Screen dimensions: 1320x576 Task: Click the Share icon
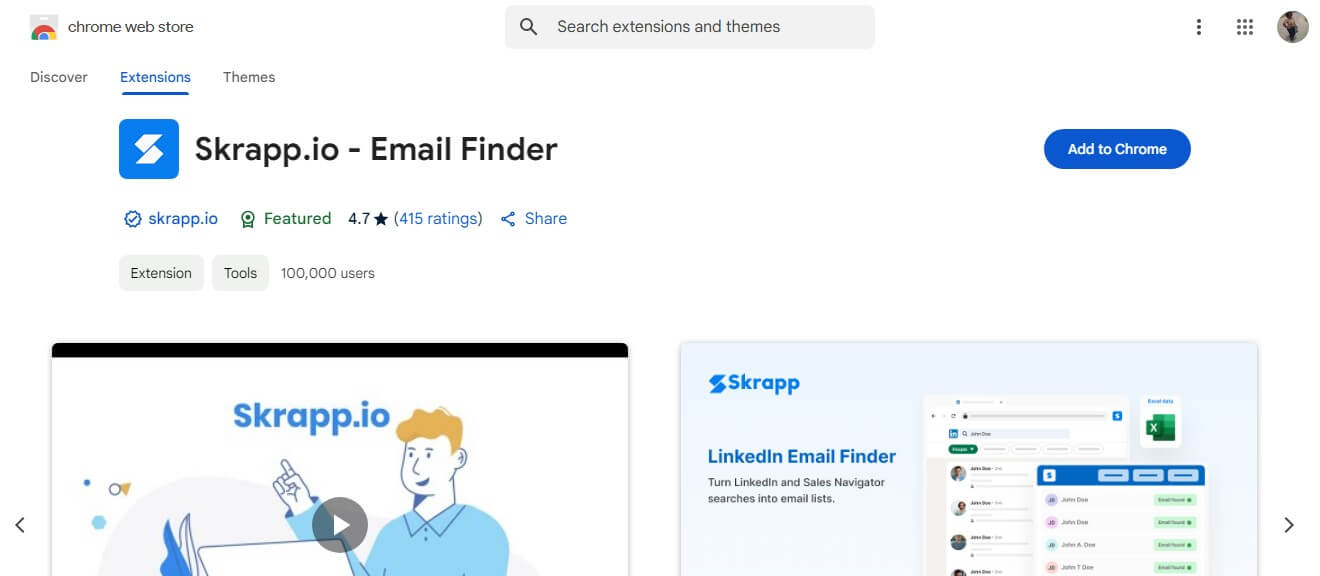click(508, 219)
